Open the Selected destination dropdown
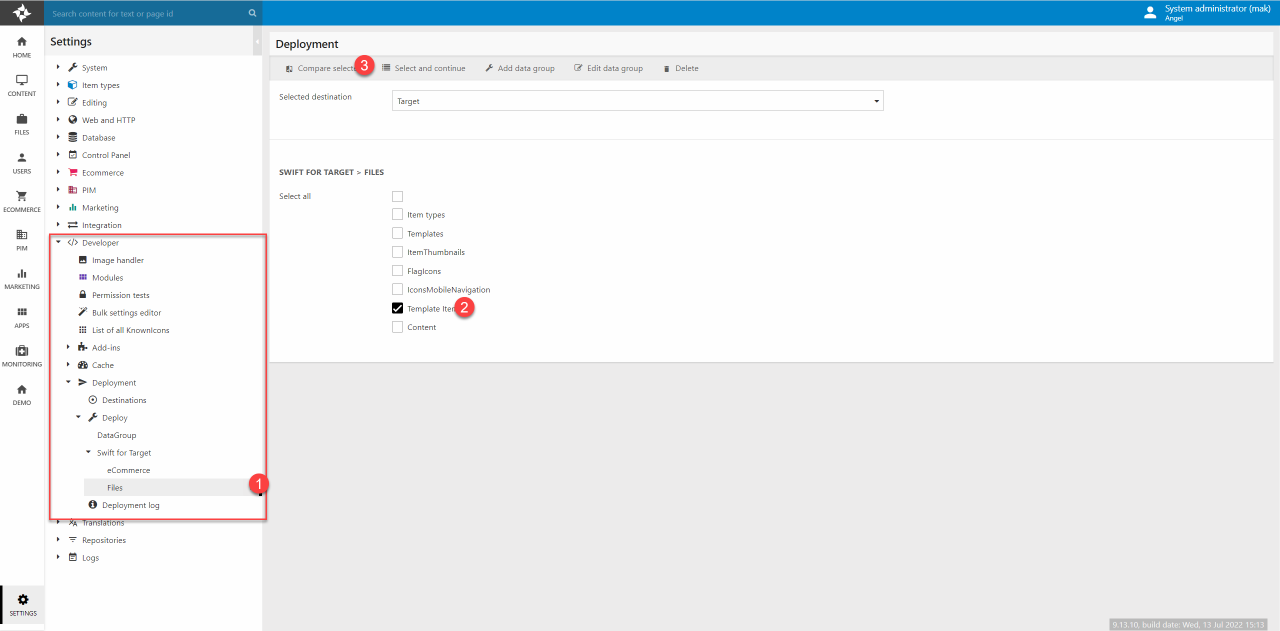Screen dimensions: 1280x631 click(x=637, y=101)
